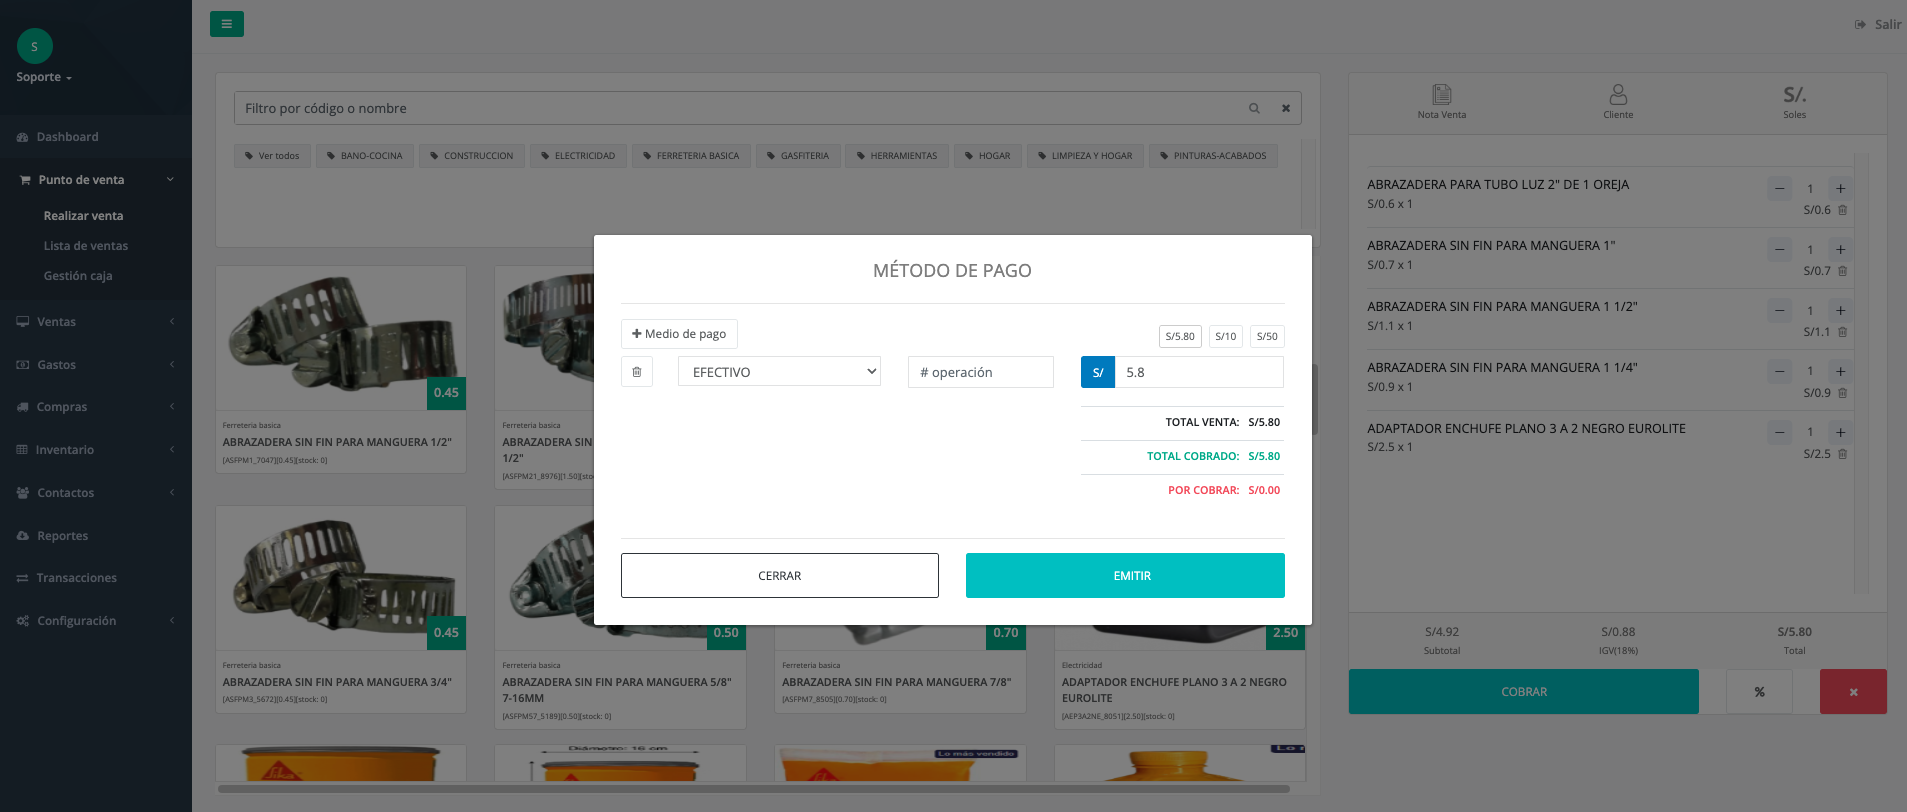Viewport: 1907px width, 812px height.
Task: Click the red cancel sale X button
Action: tap(1852, 691)
